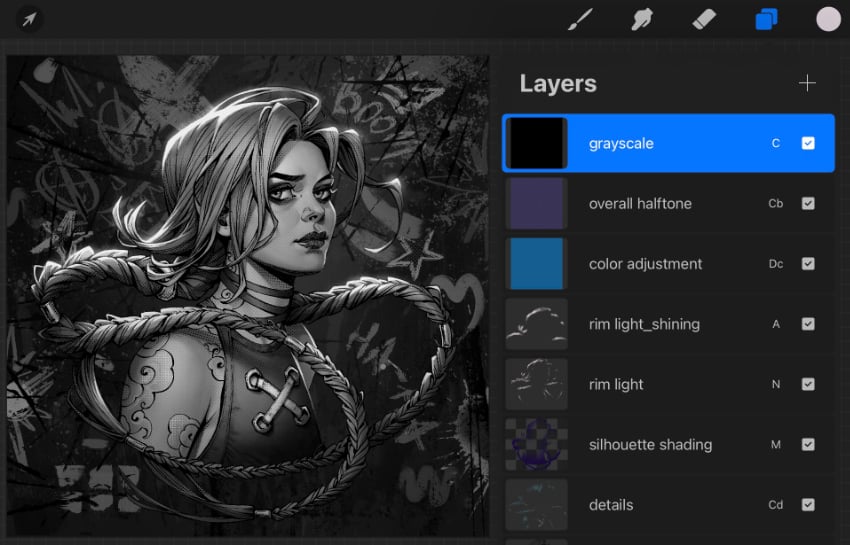This screenshot has height=545, width=850.
Task: Click the rim light layer name
Action: [616, 384]
